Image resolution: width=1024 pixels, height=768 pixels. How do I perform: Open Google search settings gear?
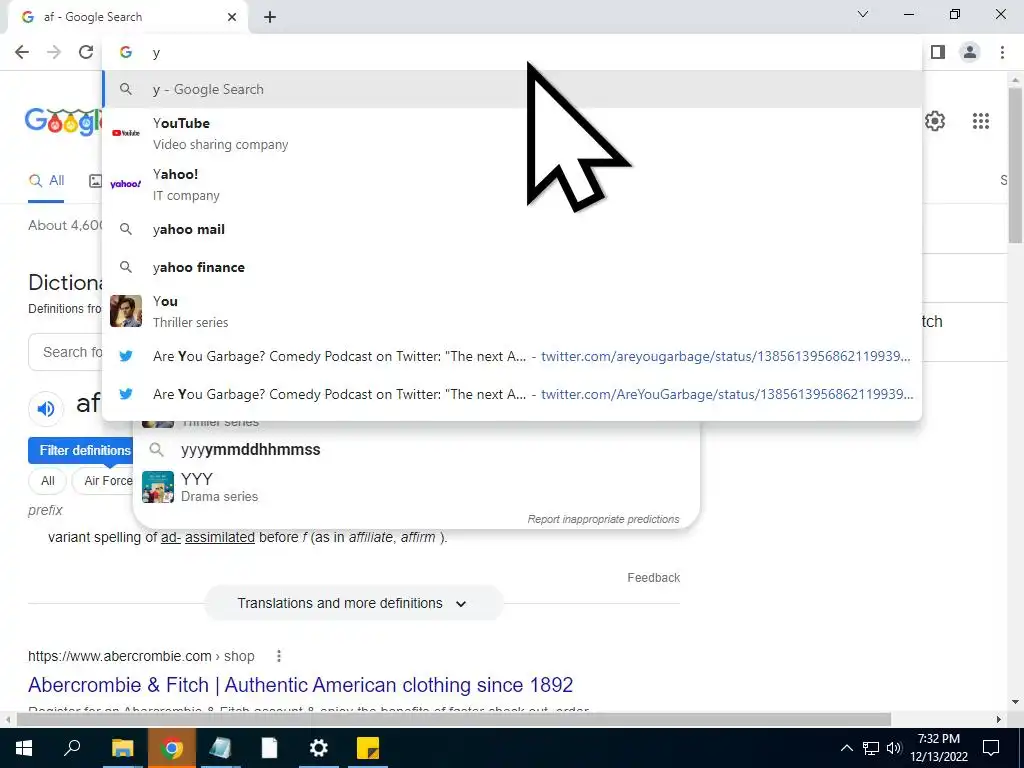pos(935,121)
